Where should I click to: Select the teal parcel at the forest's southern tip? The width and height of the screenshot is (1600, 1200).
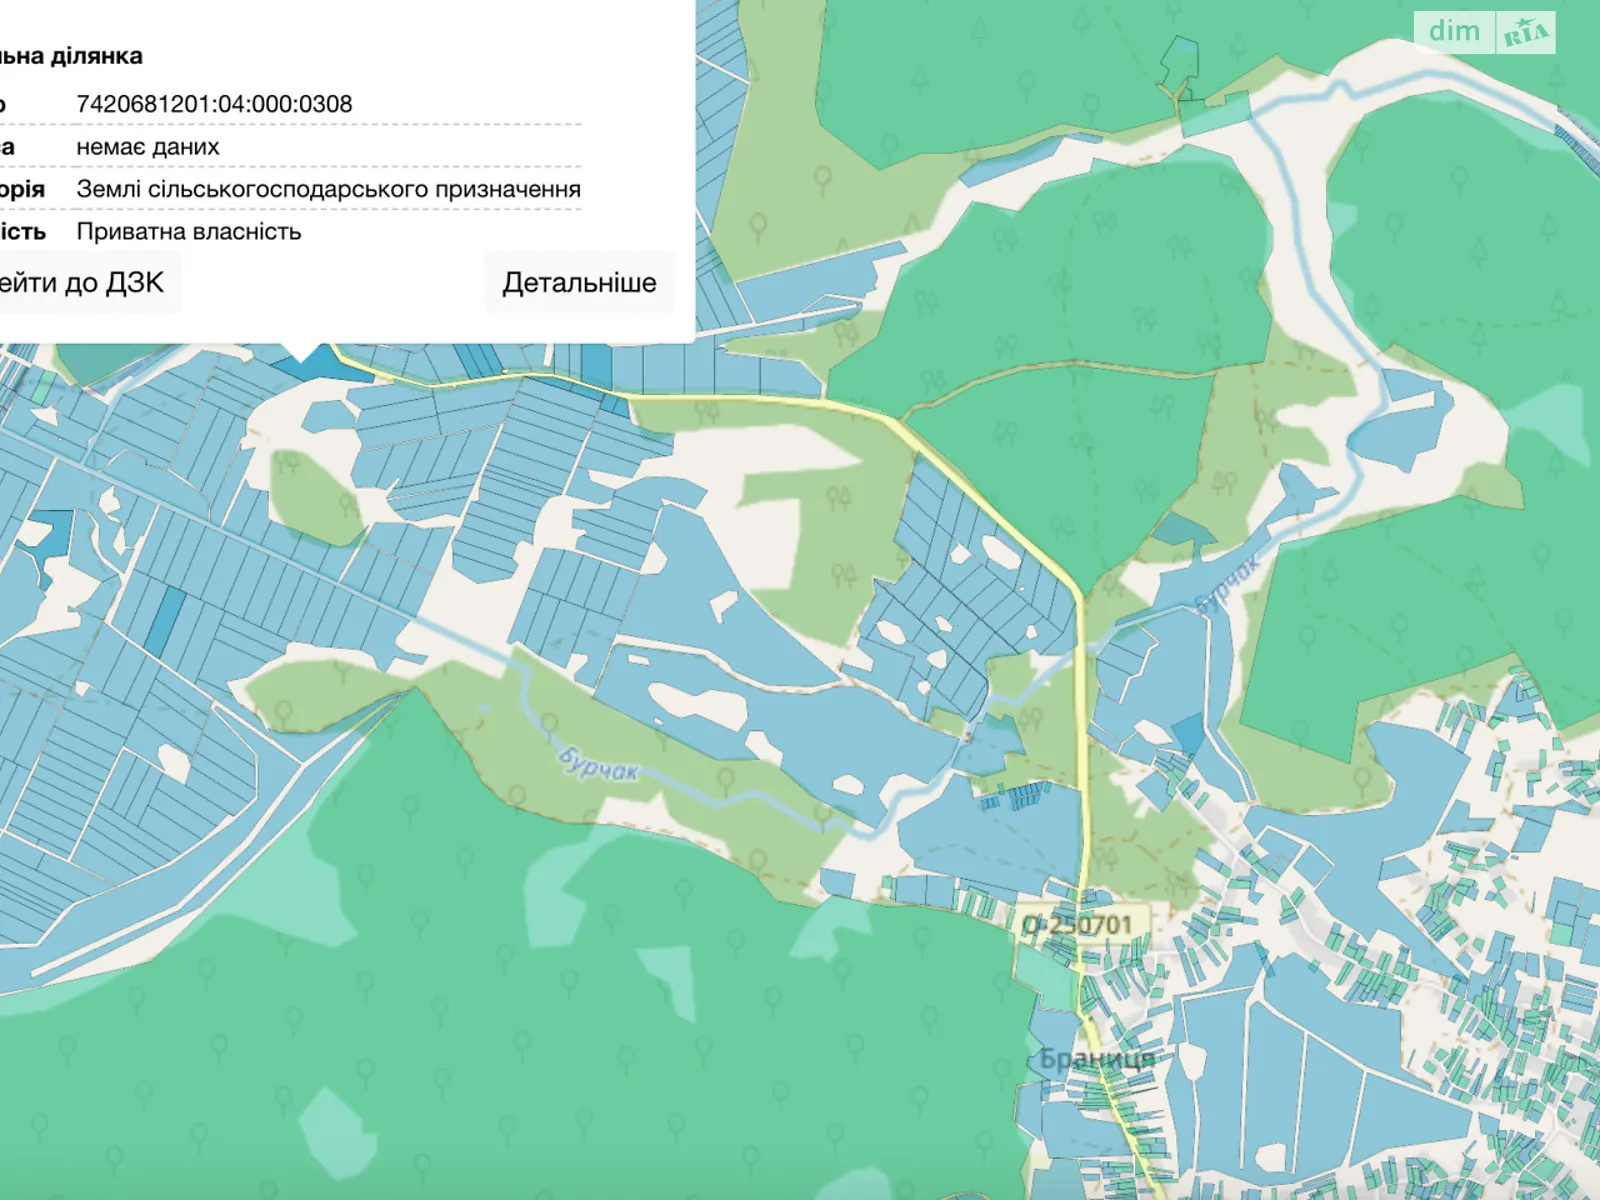1178,529
